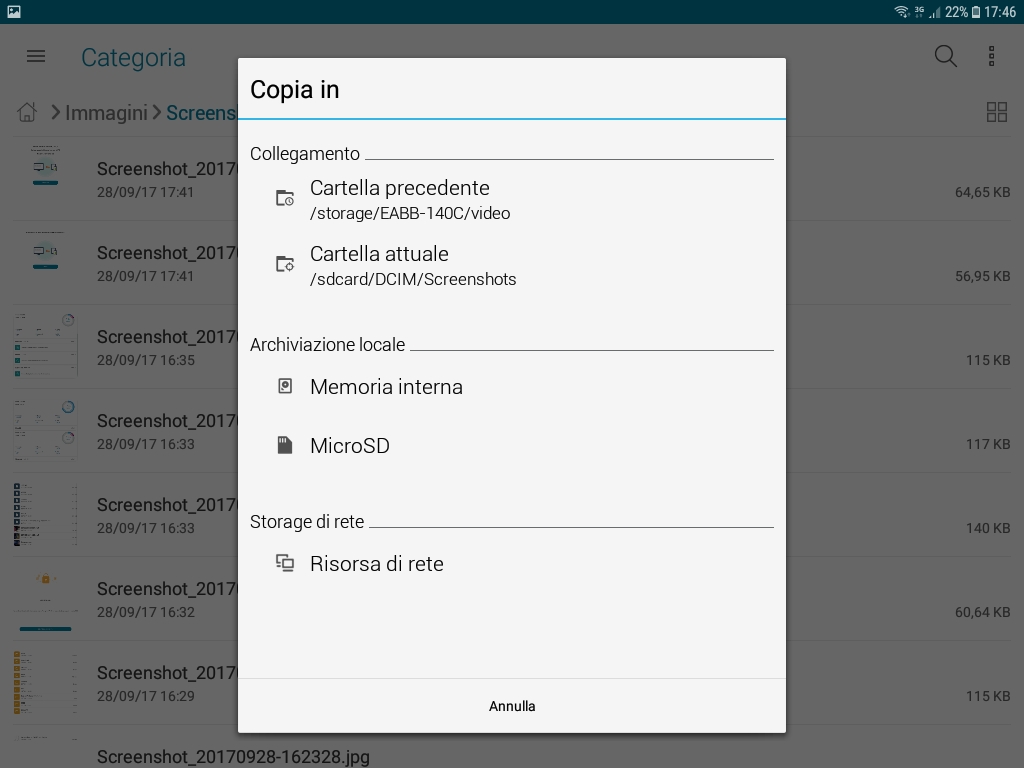
Task: Select the Screenshot_20170928-162328.jpg file
Action: [233, 757]
